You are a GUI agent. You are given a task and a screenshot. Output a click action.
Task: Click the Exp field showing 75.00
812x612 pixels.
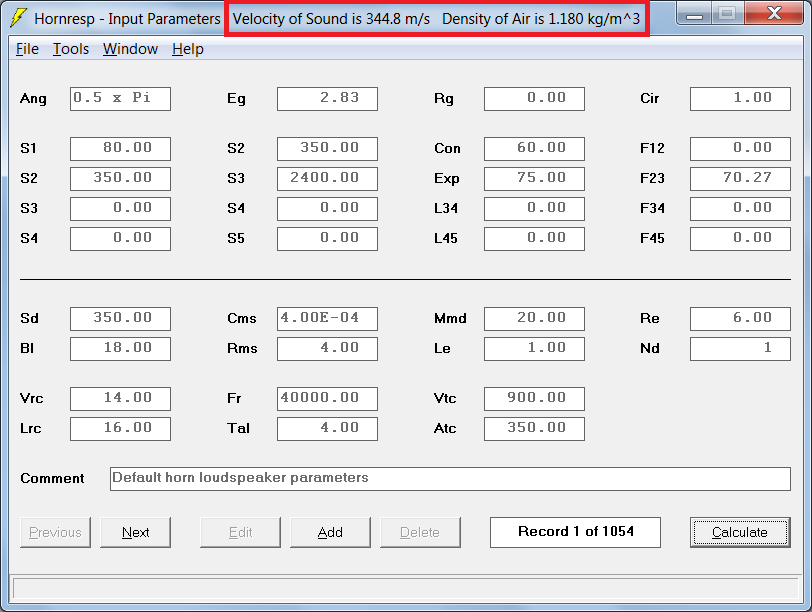(534, 179)
